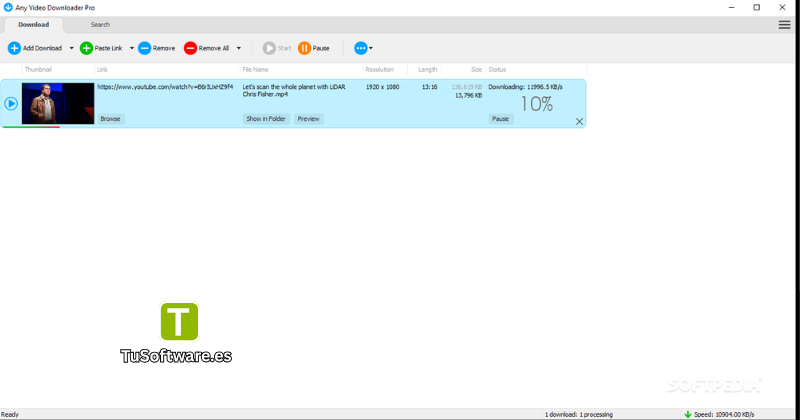Click the blue Remove button

coord(157,48)
